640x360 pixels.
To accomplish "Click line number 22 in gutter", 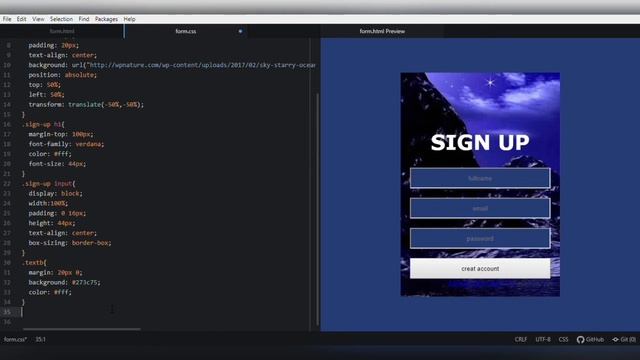I will (x=7, y=184).
